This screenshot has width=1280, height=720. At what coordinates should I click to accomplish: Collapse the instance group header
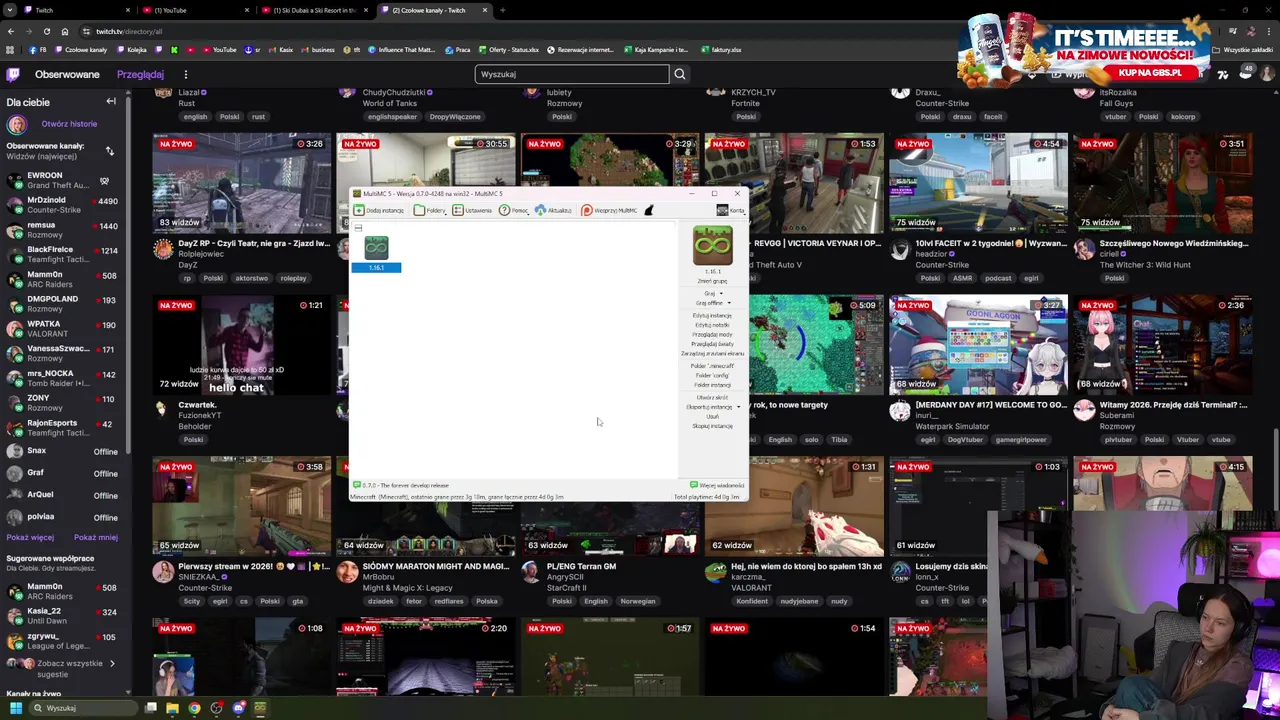[x=358, y=228]
